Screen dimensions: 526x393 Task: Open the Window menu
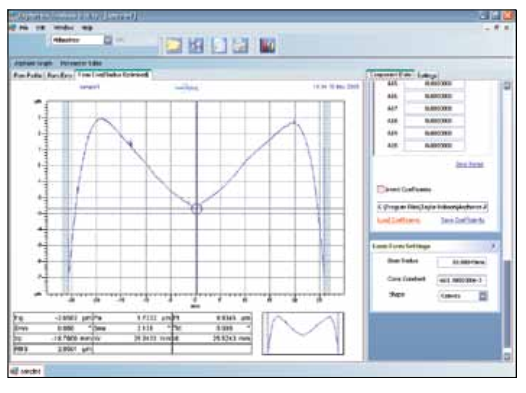coord(63,28)
